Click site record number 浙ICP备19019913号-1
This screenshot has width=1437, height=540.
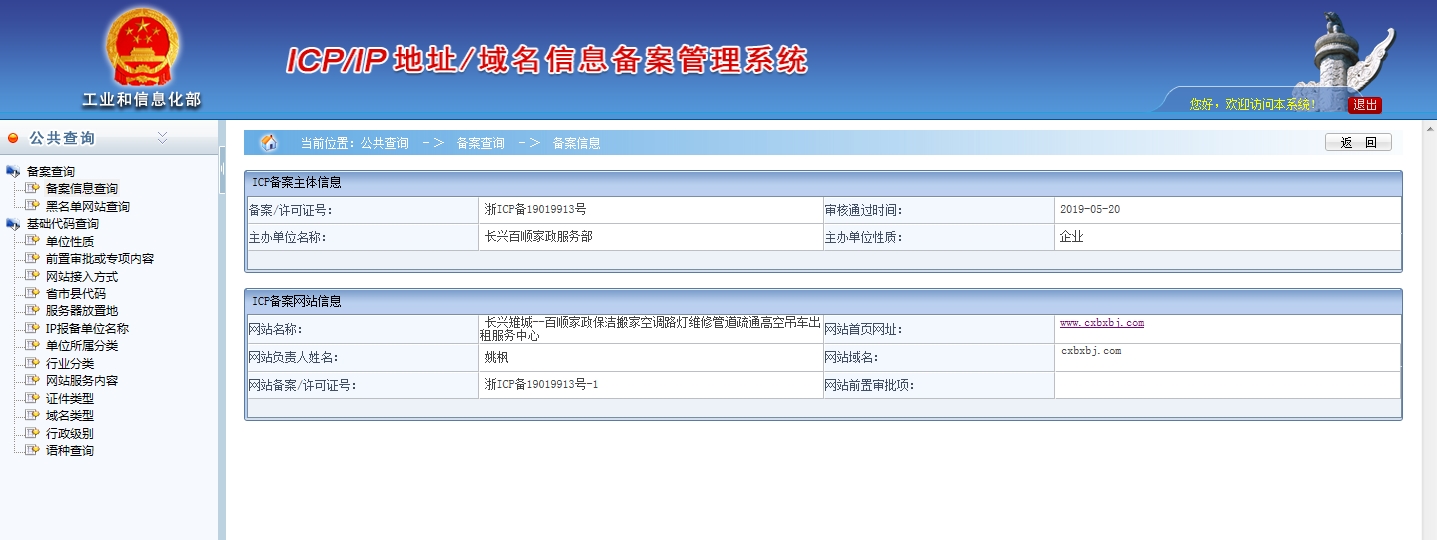(x=541, y=385)
